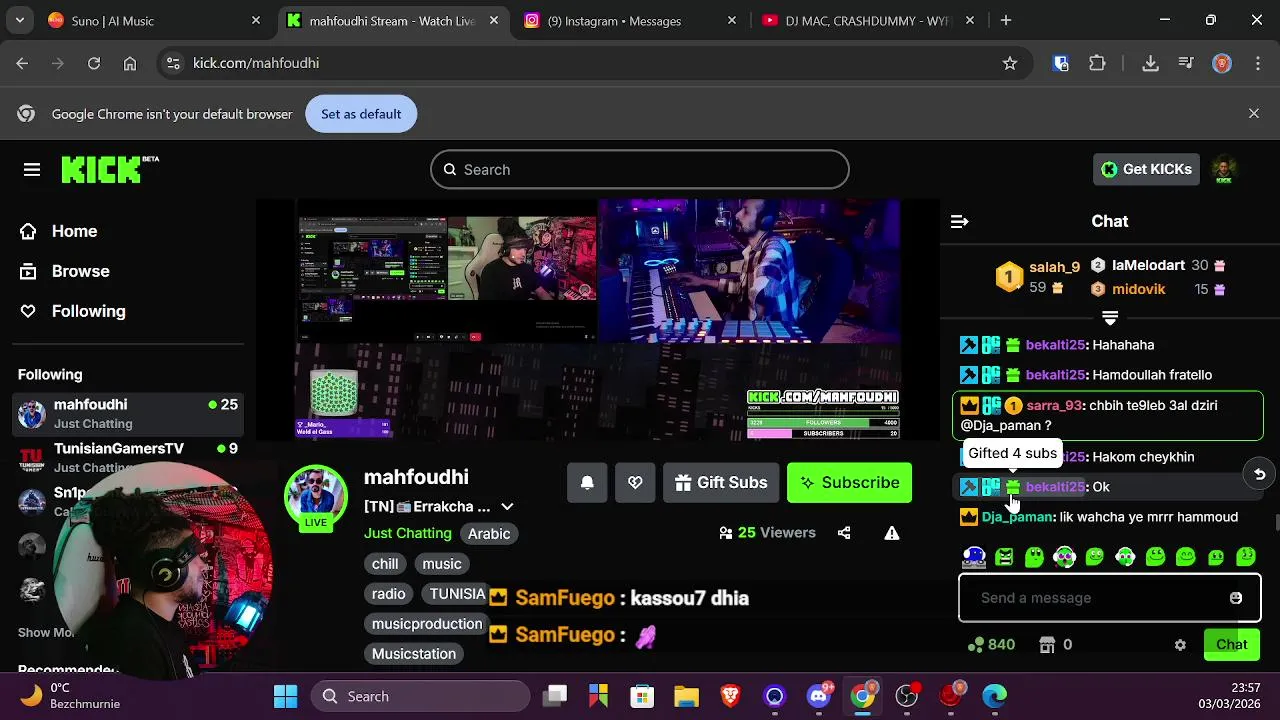Expand the stream title dropdown chevron
This screenshot has width=1280, height=720.
pyautogui.click(x=507, y=507)
